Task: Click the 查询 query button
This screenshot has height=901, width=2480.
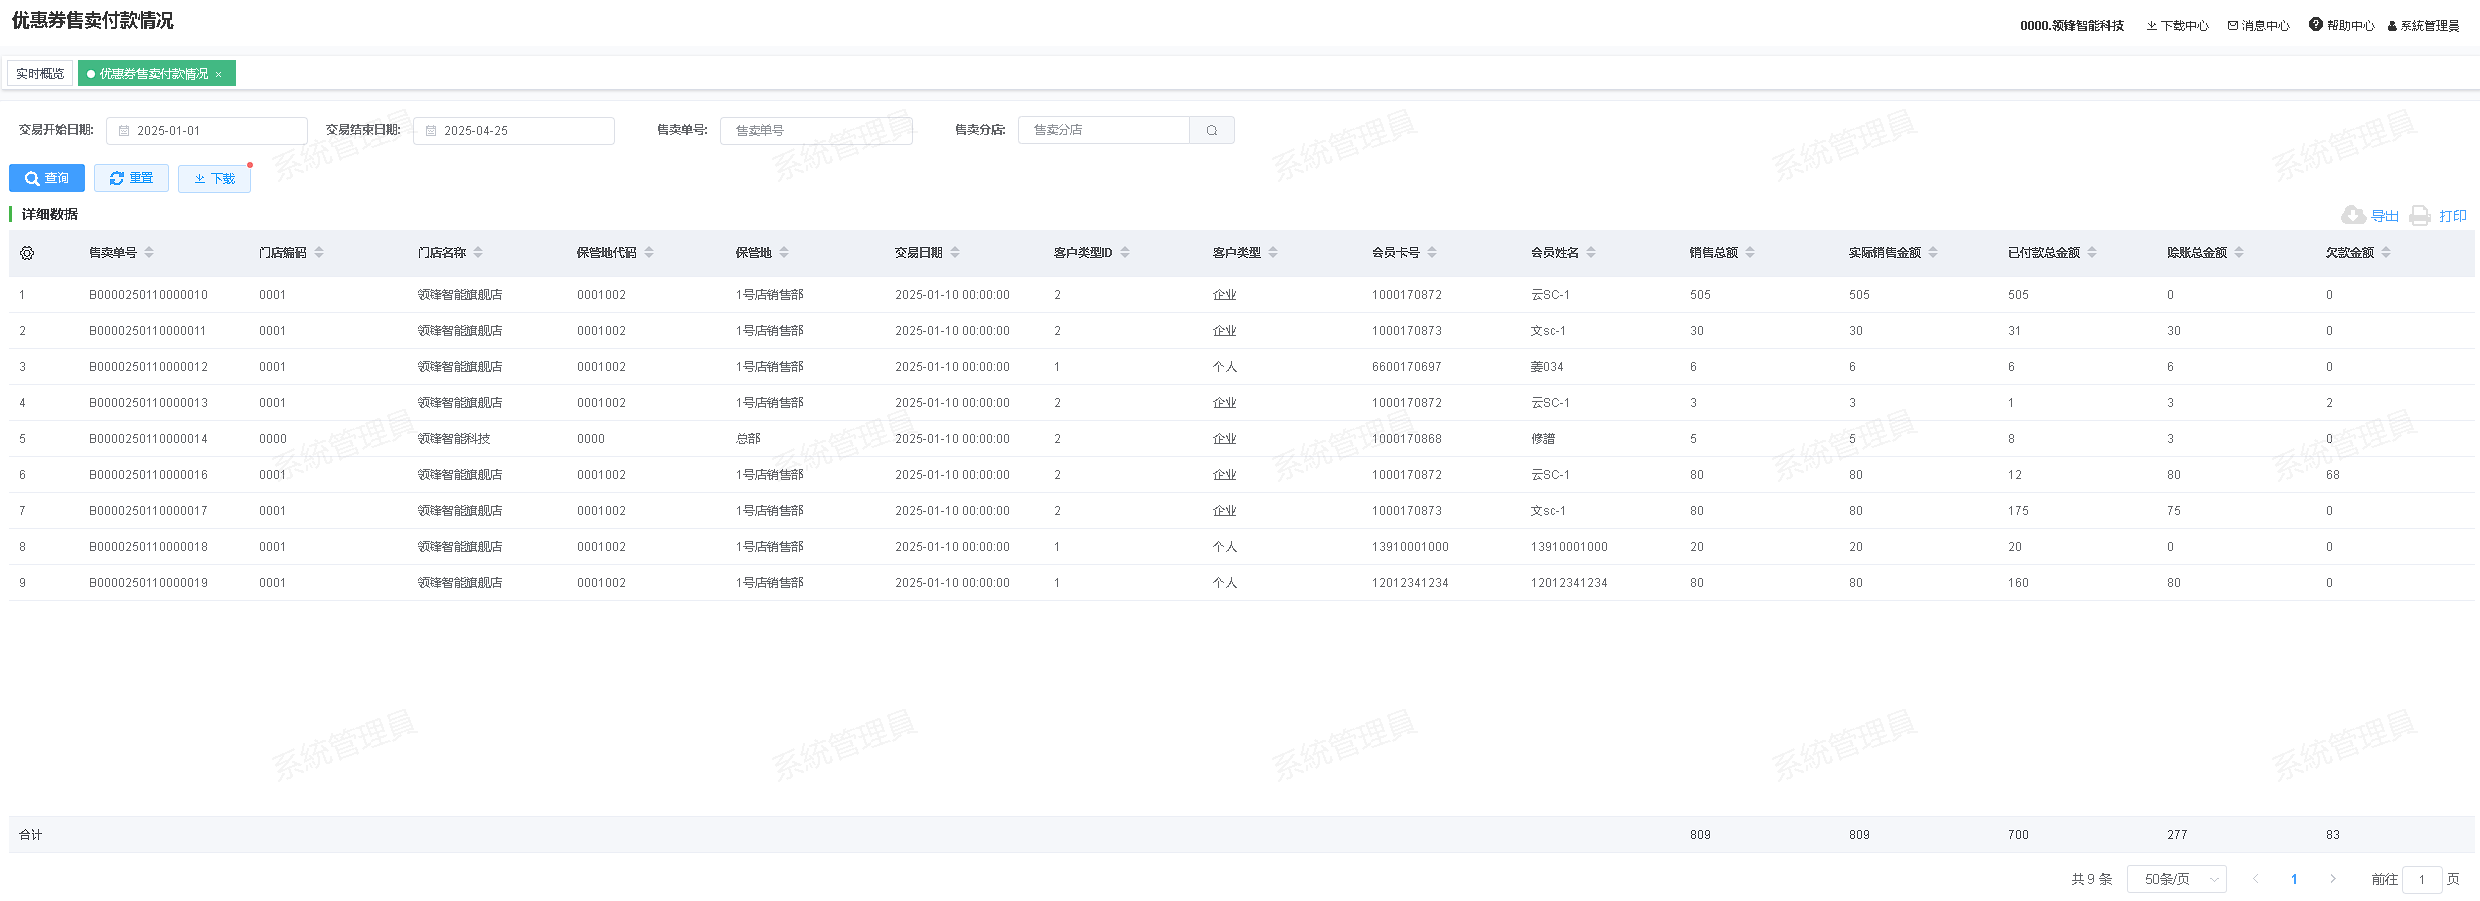Action: (47, 178)
